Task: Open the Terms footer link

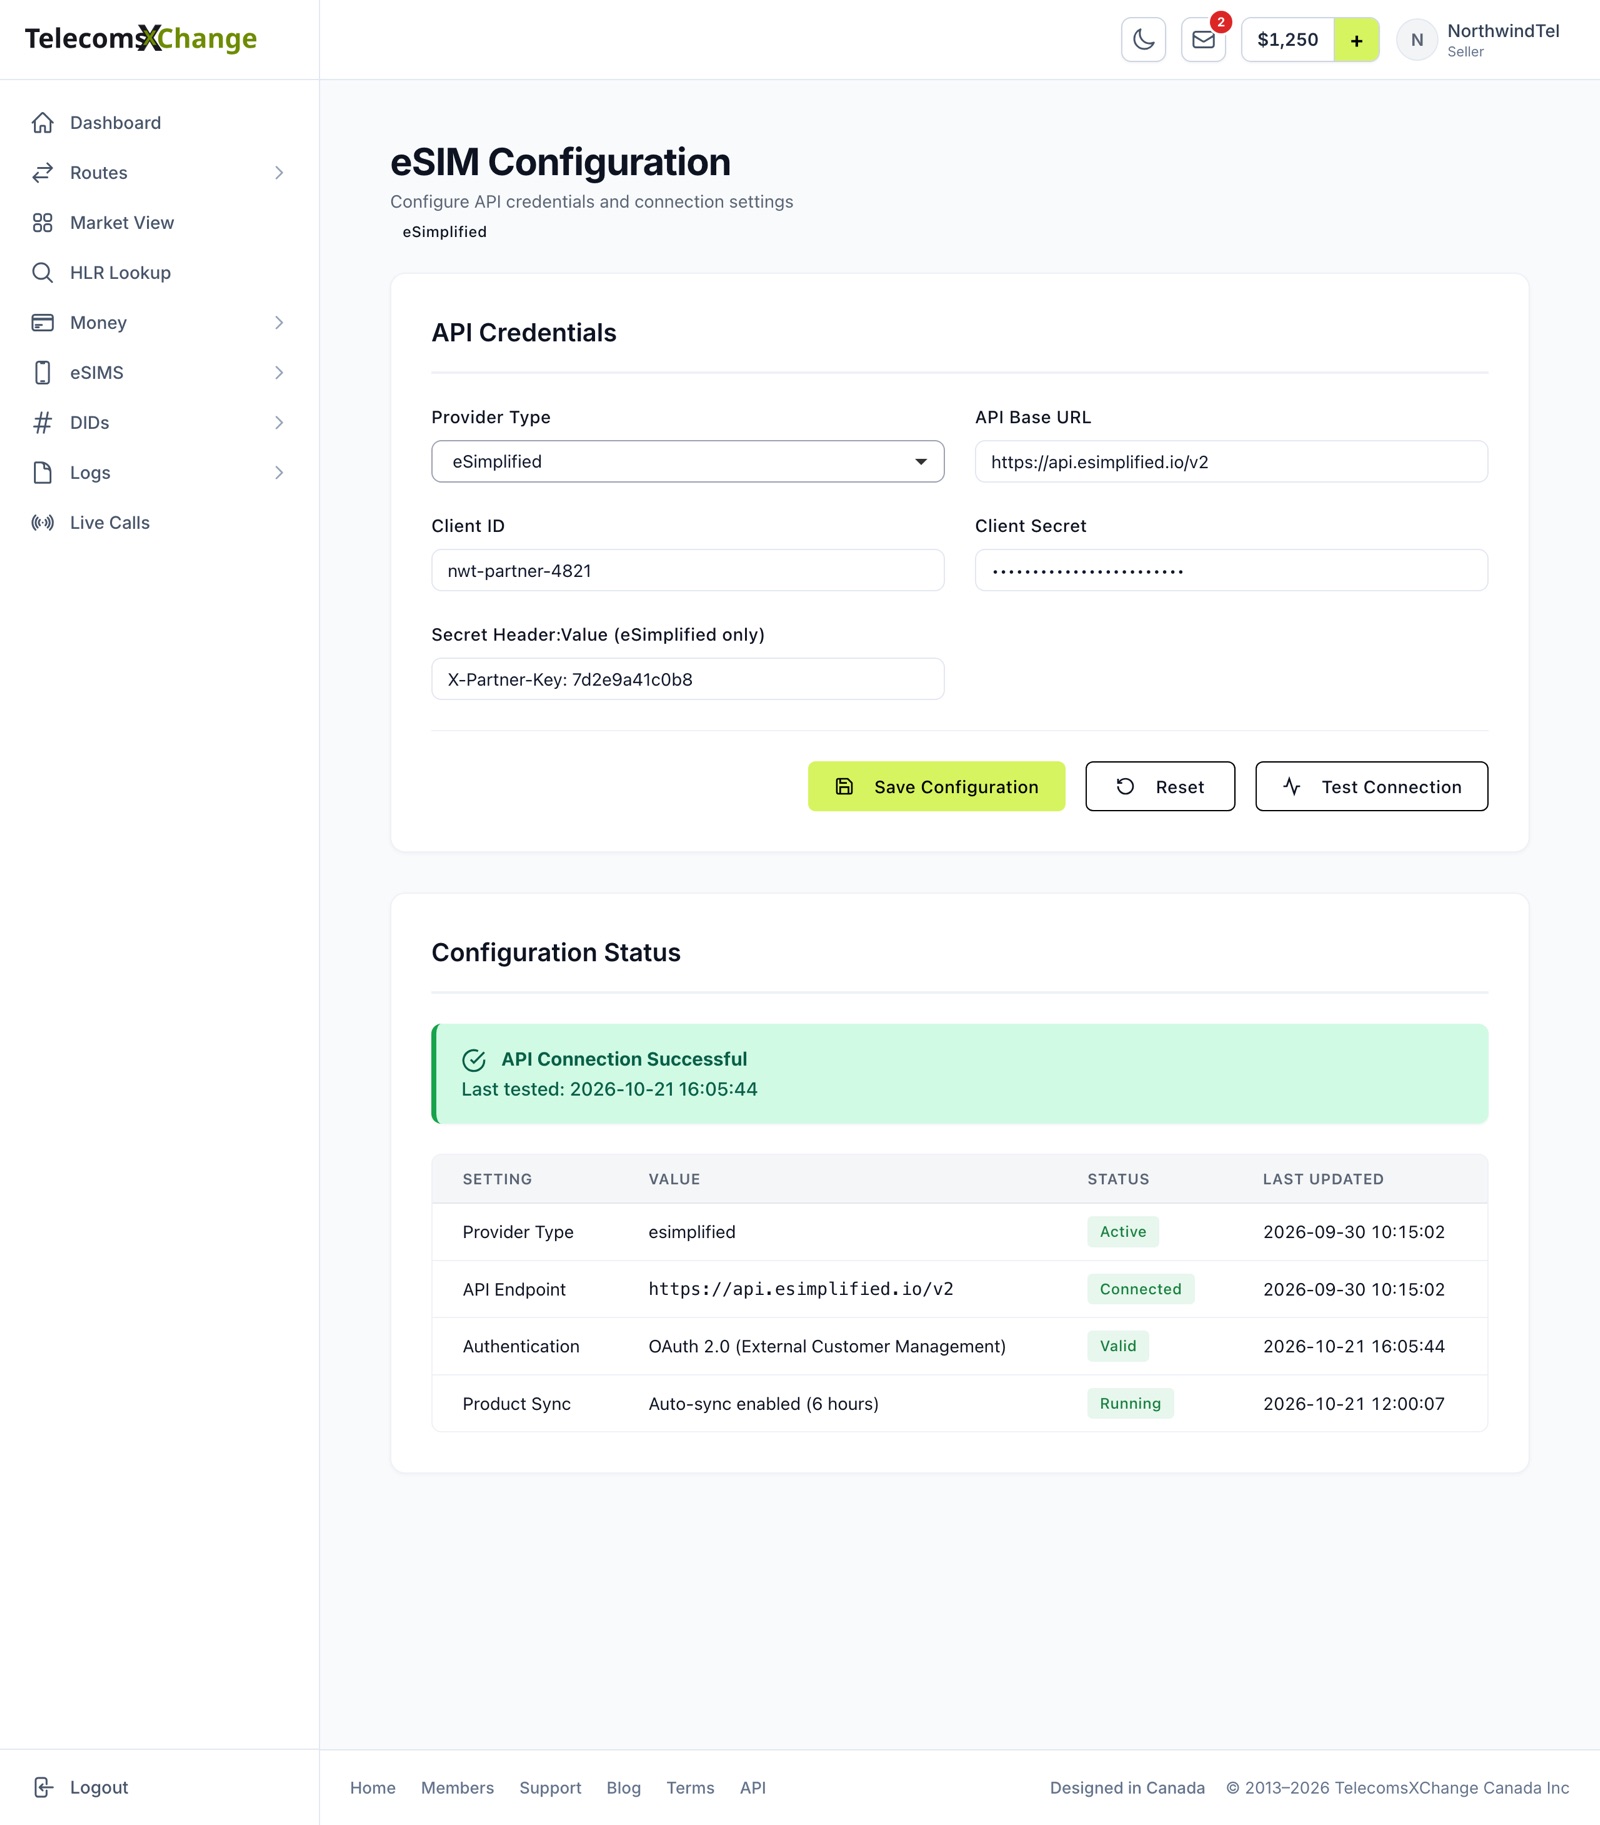Action: [690, 1788]
